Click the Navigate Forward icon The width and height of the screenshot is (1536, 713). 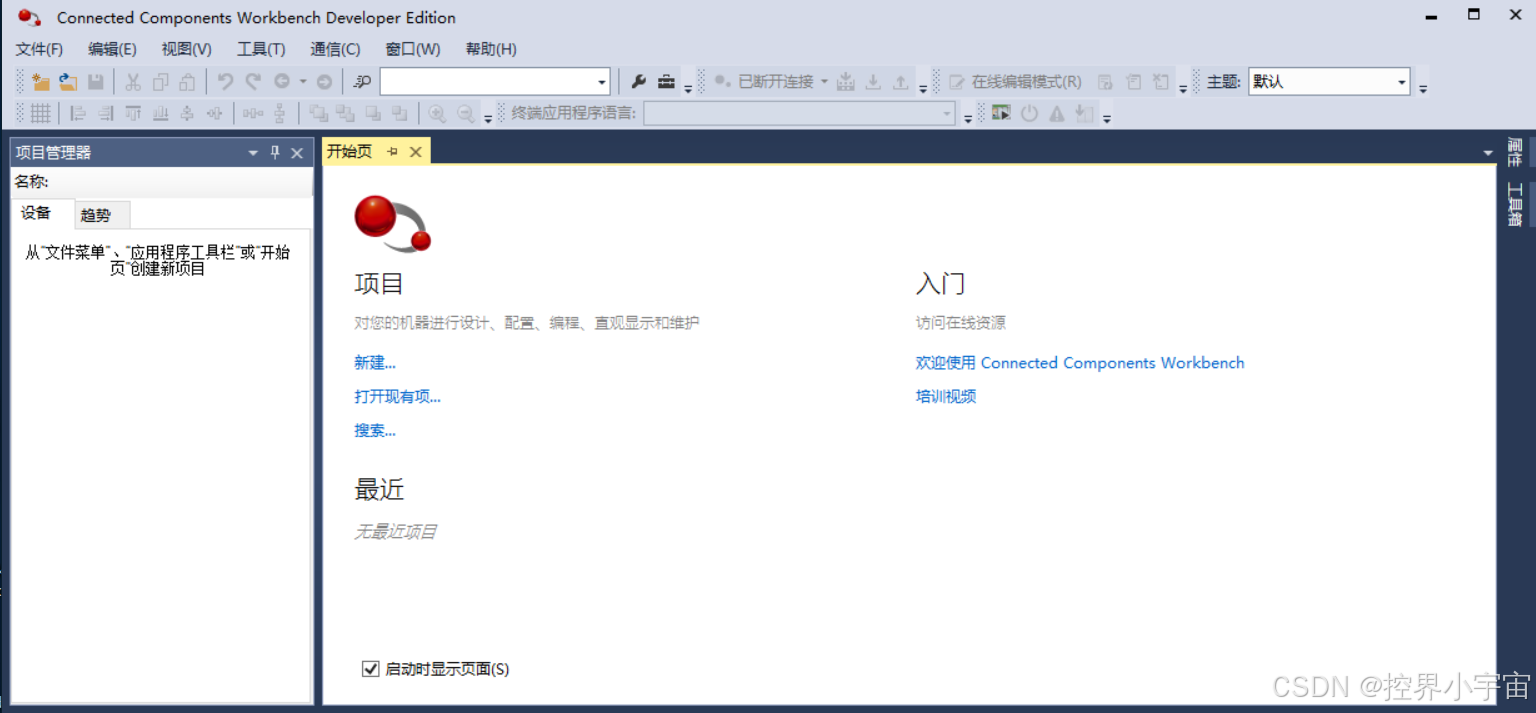coord(324,82)
